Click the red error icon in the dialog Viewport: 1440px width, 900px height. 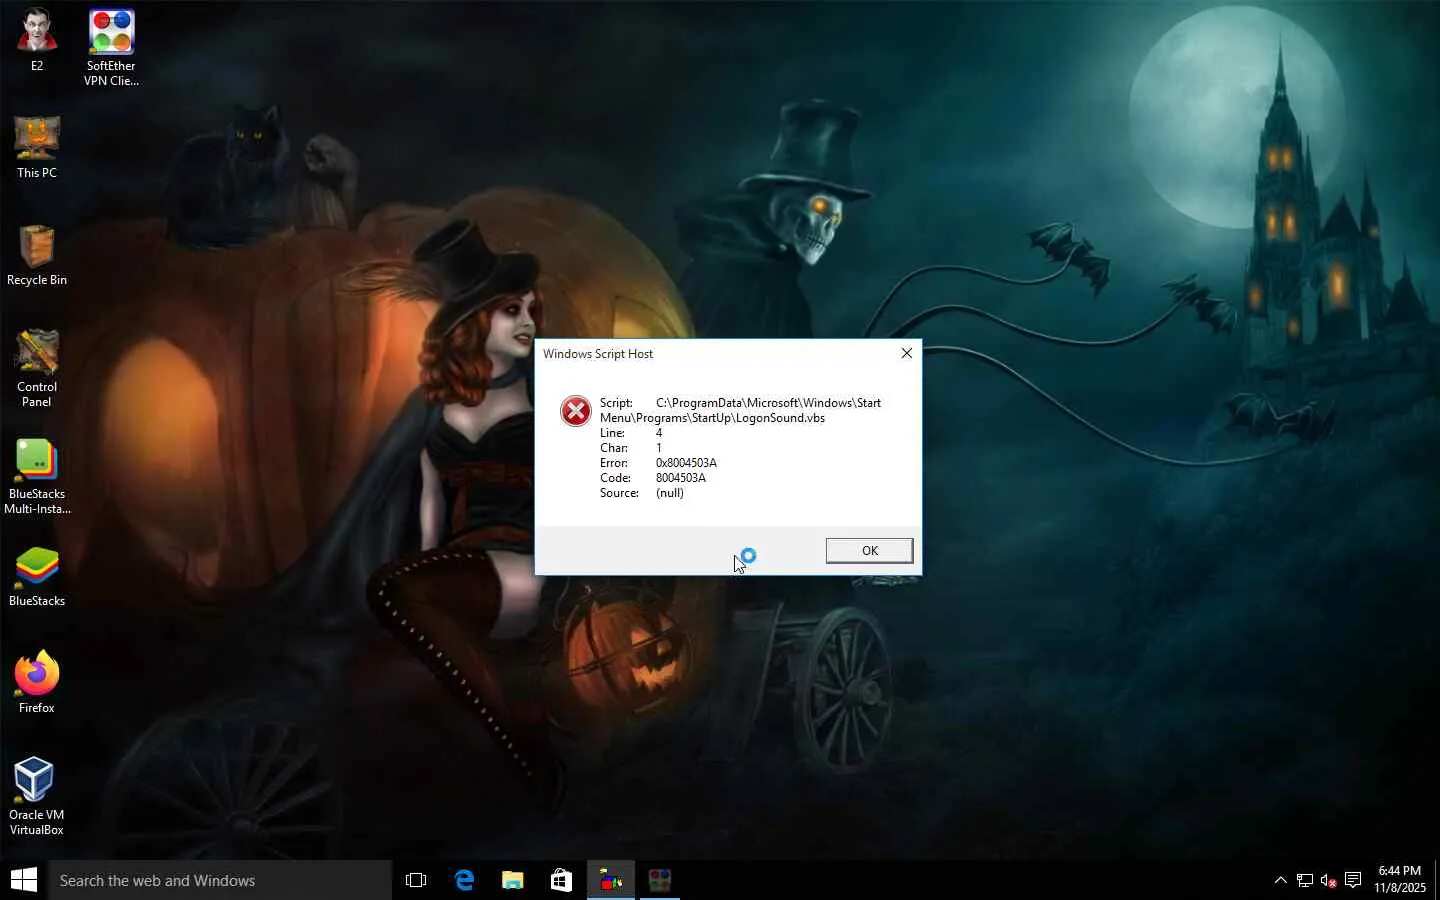tap(576, 410)
